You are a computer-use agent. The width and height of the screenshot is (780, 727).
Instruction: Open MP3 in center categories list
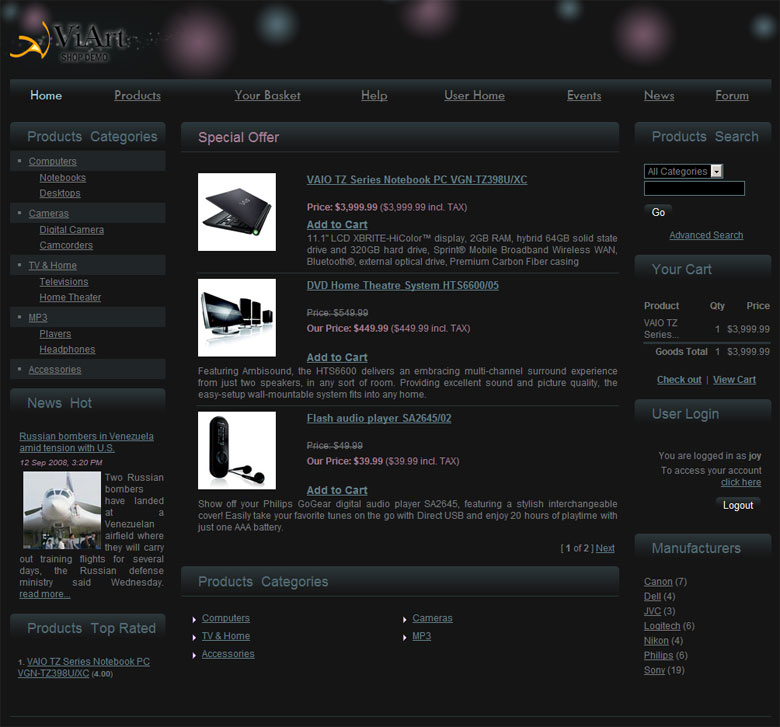[421, 636]
